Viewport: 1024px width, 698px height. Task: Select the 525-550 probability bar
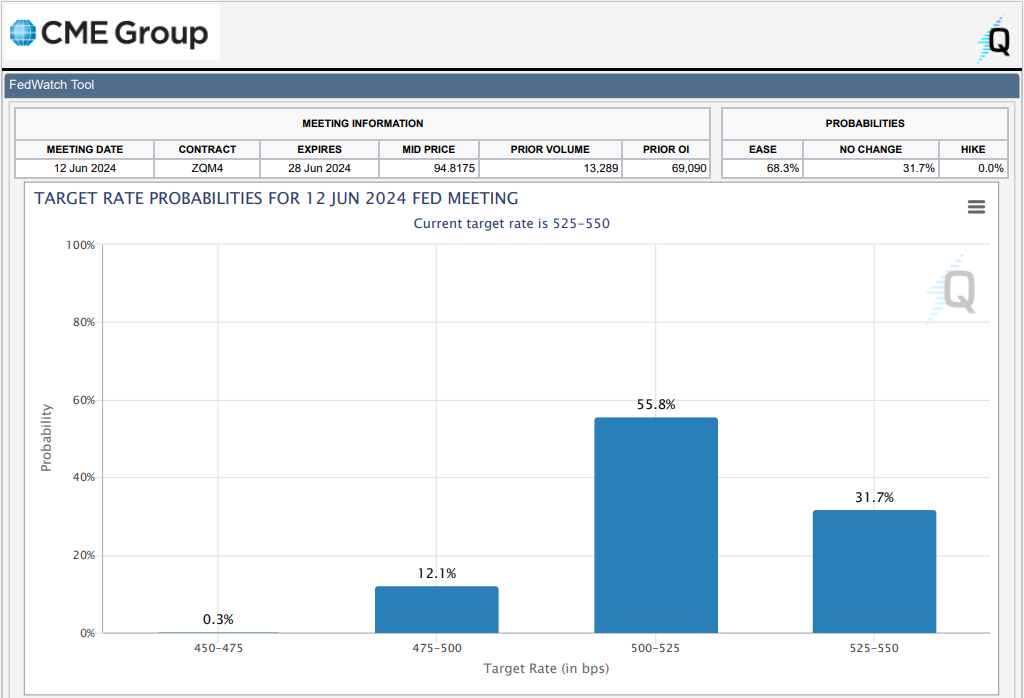[x=874, y=571]
